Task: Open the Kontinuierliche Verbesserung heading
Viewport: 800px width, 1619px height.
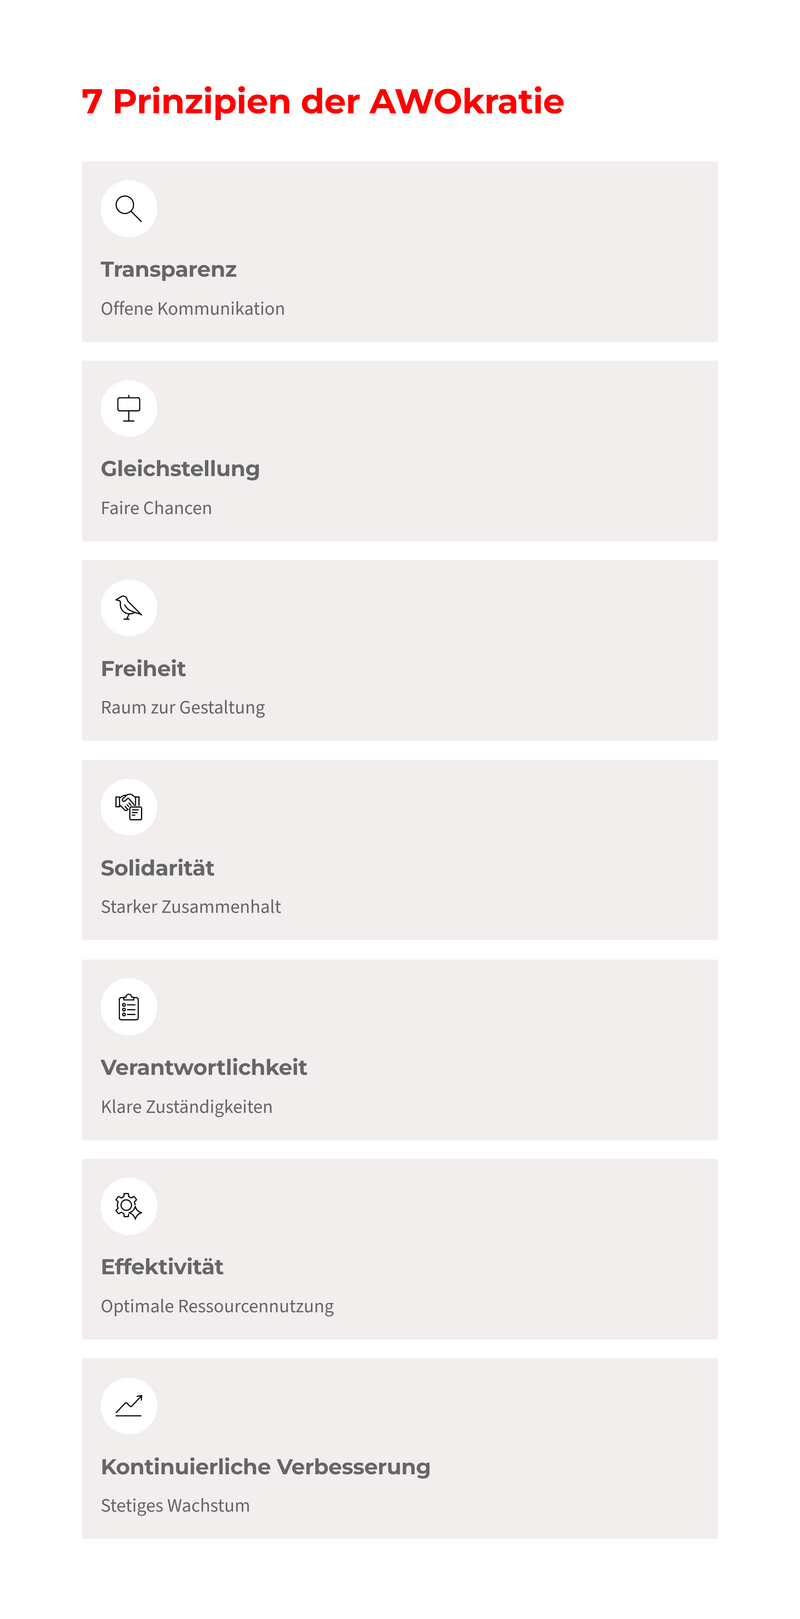Action: (266, 1467)
